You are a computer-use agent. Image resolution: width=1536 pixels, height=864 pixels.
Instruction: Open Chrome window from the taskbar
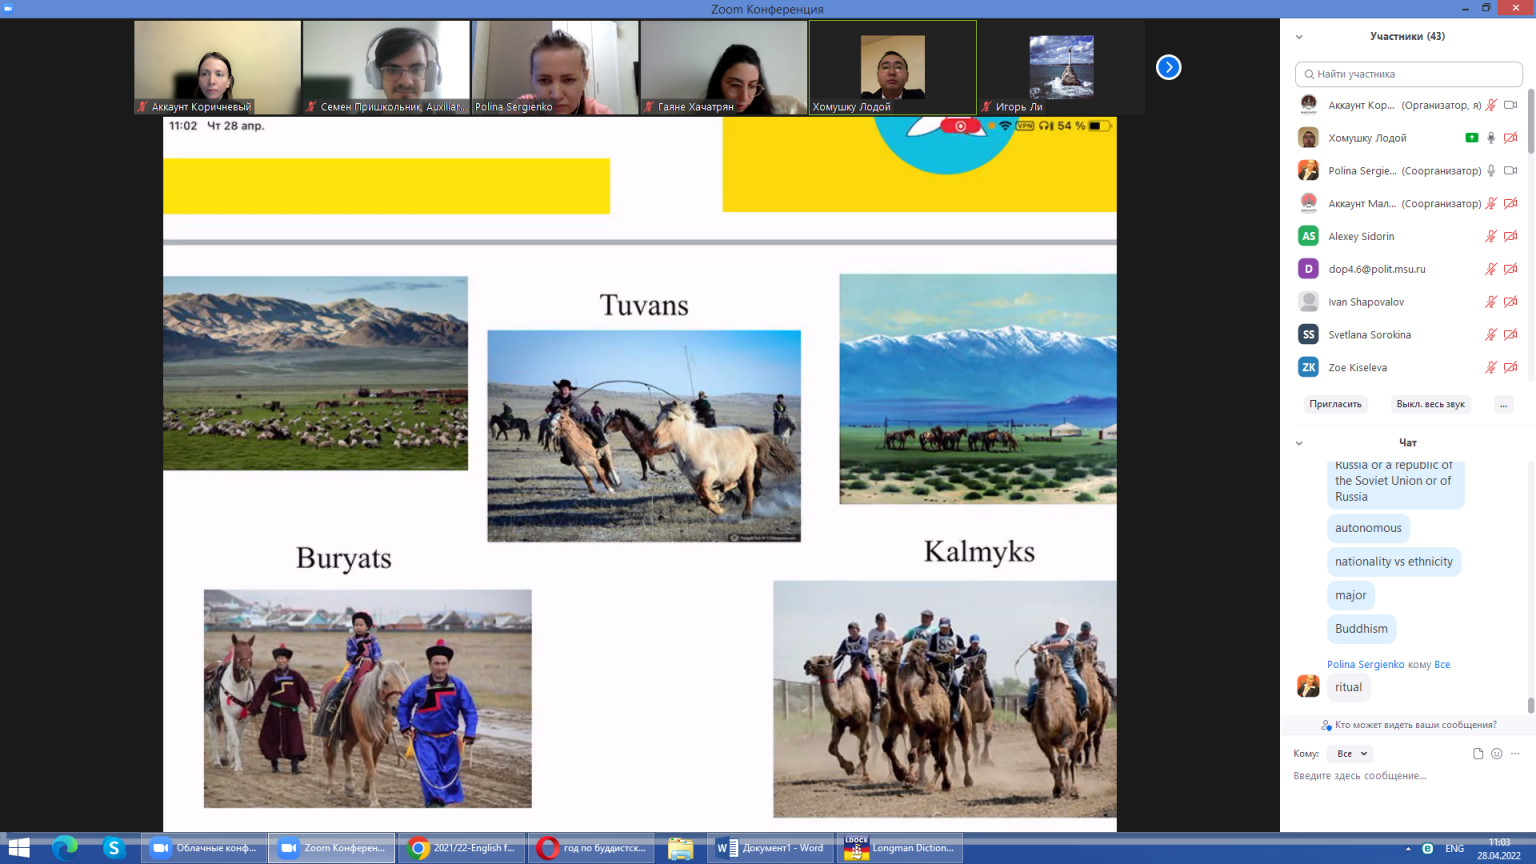(462, 848)
